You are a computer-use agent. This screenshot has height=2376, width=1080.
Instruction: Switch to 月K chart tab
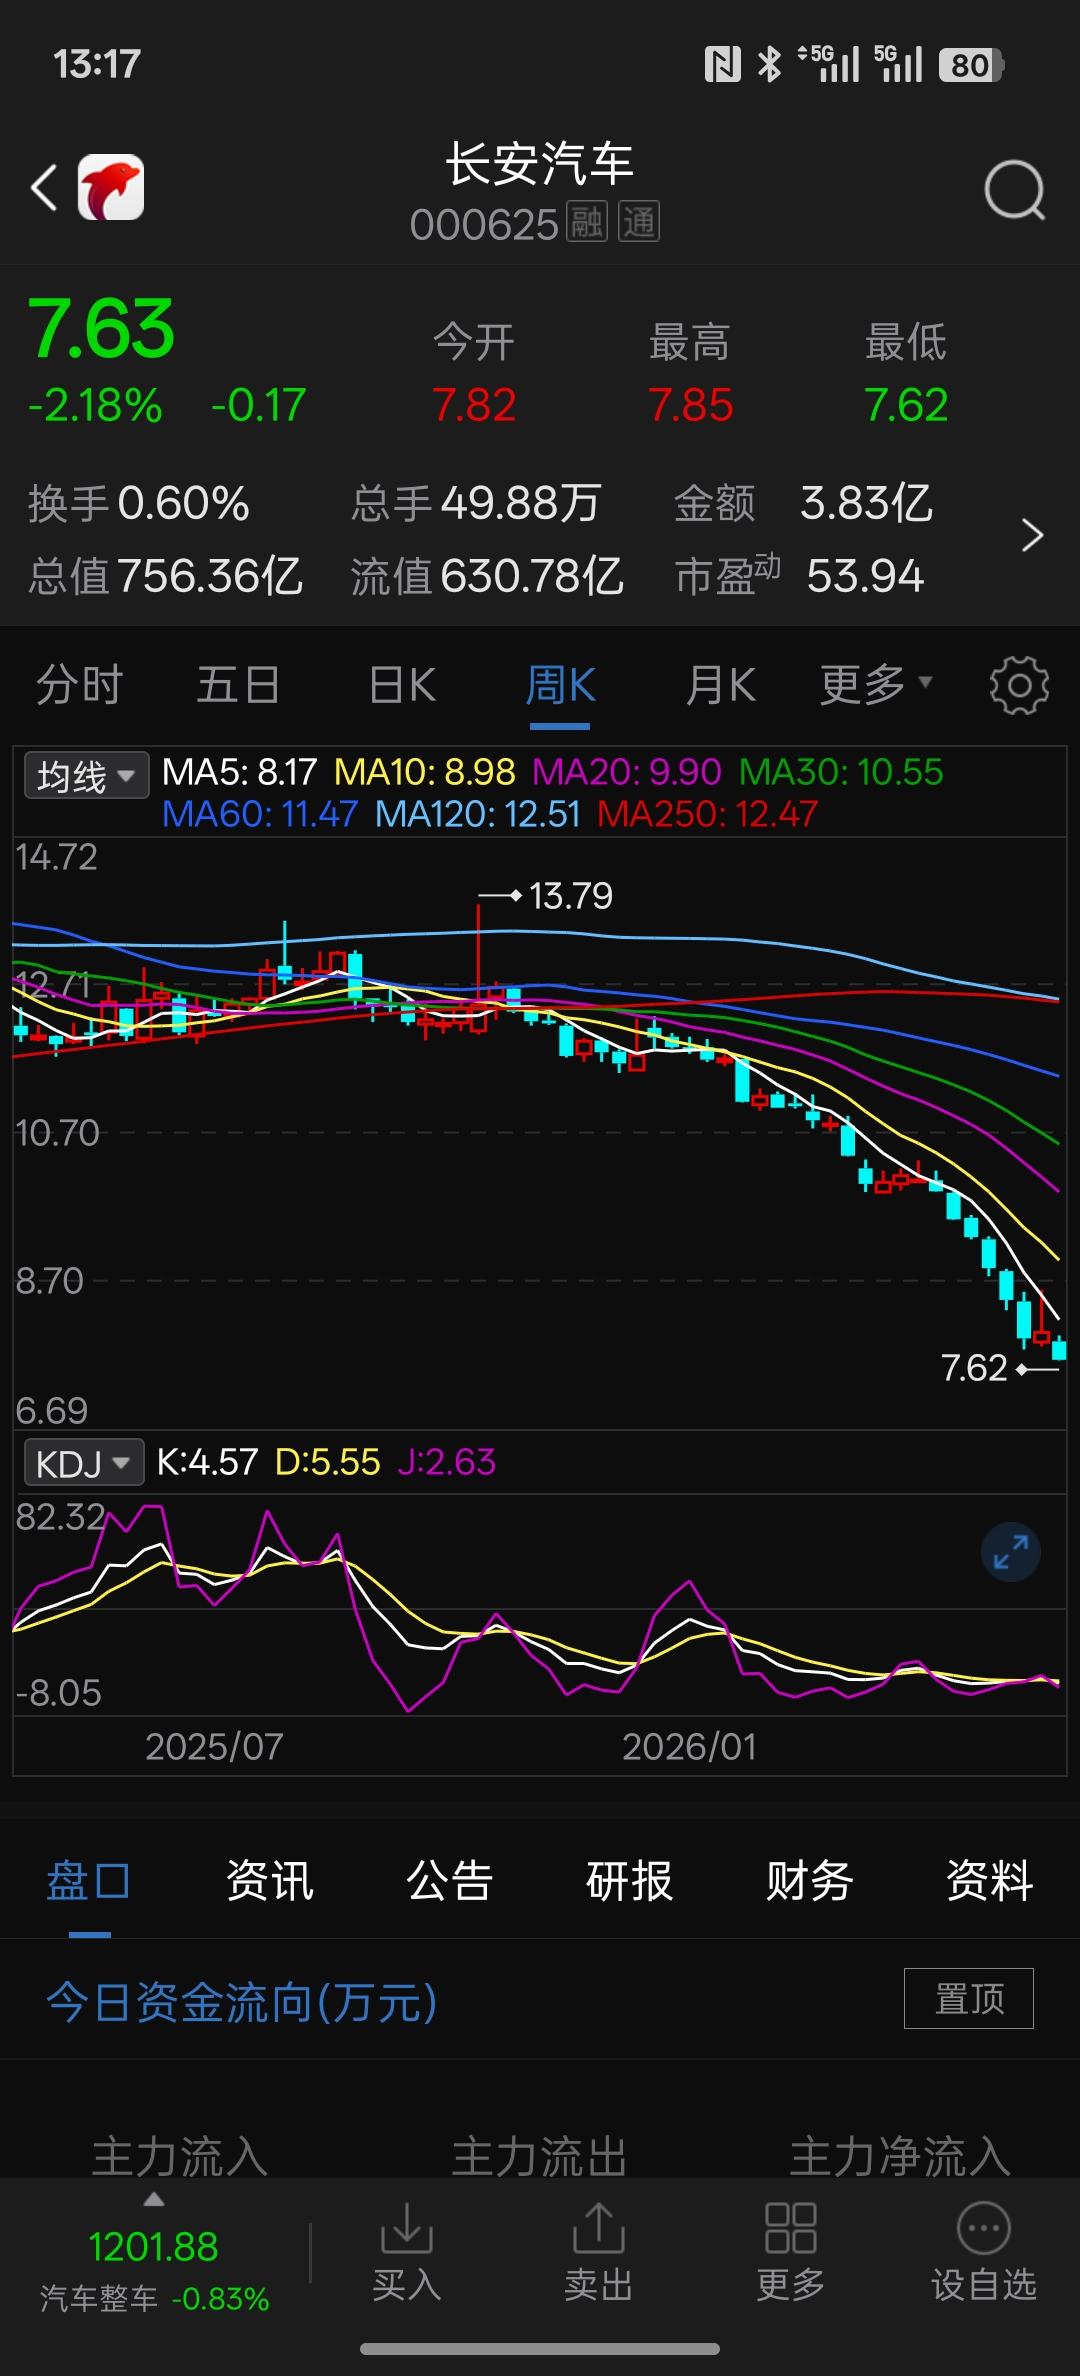720,685
